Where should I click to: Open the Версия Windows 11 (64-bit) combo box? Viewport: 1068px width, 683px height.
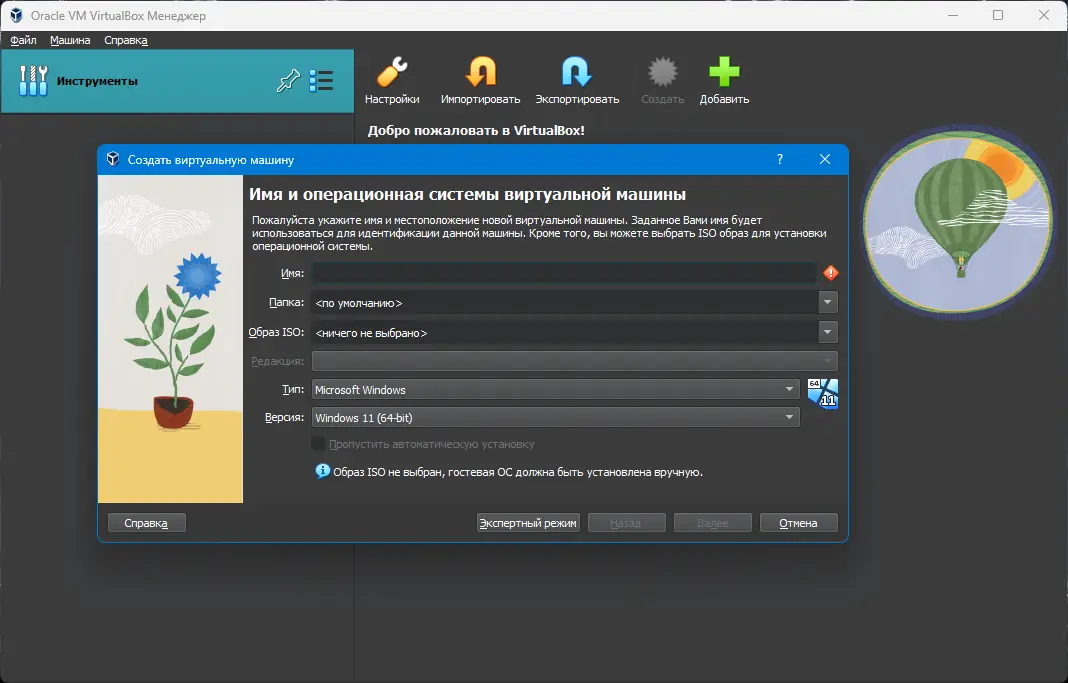pos(555,417)
